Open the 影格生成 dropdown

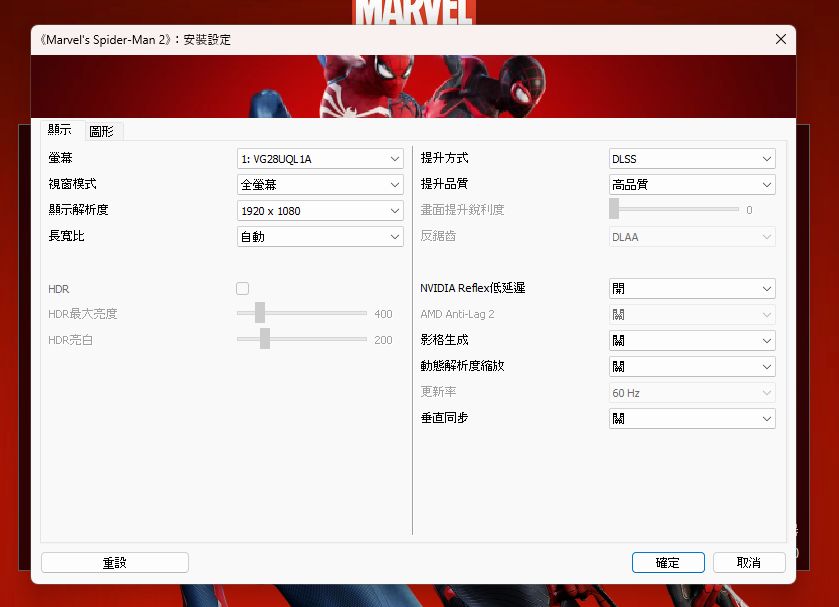692,340
